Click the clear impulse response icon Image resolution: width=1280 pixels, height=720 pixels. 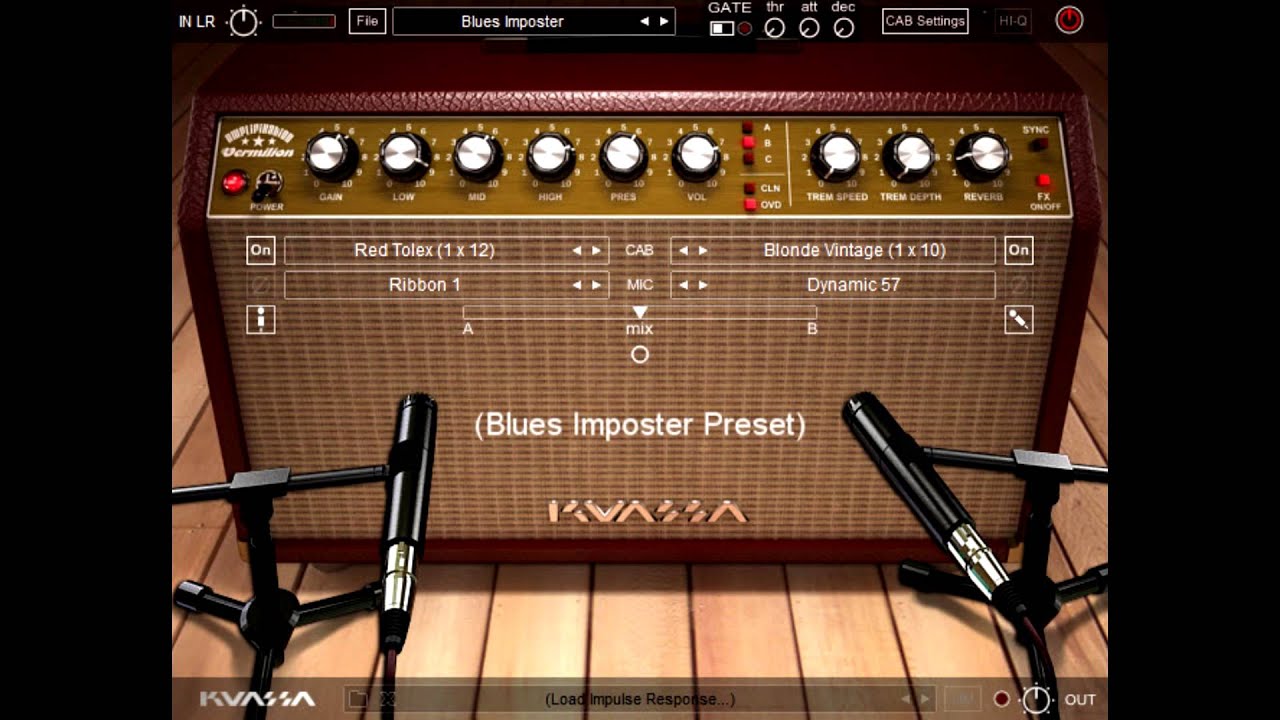[x=387, y=699]
